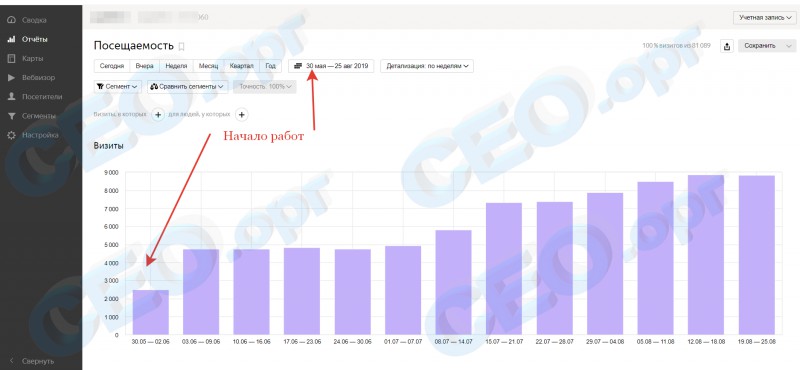Open Вебвизор play icon in sidebar
The height and width of the screenshot is (370, 800).
coord(11,78)
